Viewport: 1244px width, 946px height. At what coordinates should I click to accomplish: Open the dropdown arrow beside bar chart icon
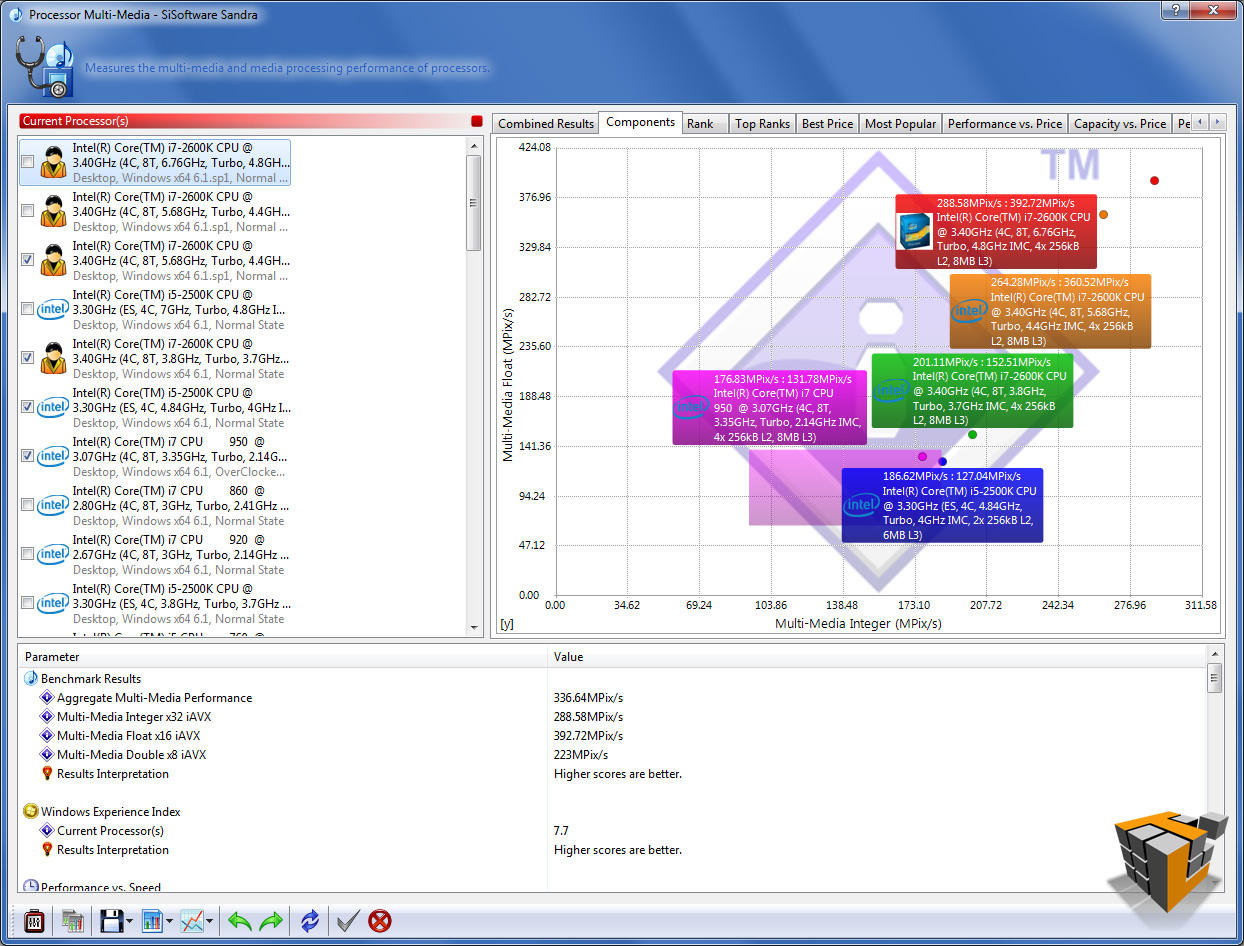tap(170, 921)
